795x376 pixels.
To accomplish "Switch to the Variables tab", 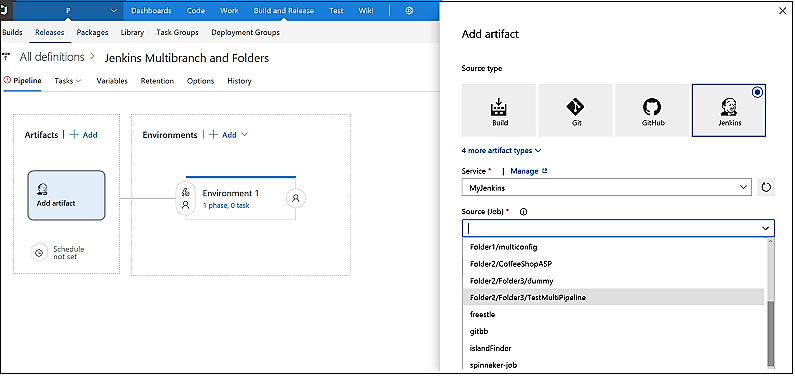I will tap(112, 81).
